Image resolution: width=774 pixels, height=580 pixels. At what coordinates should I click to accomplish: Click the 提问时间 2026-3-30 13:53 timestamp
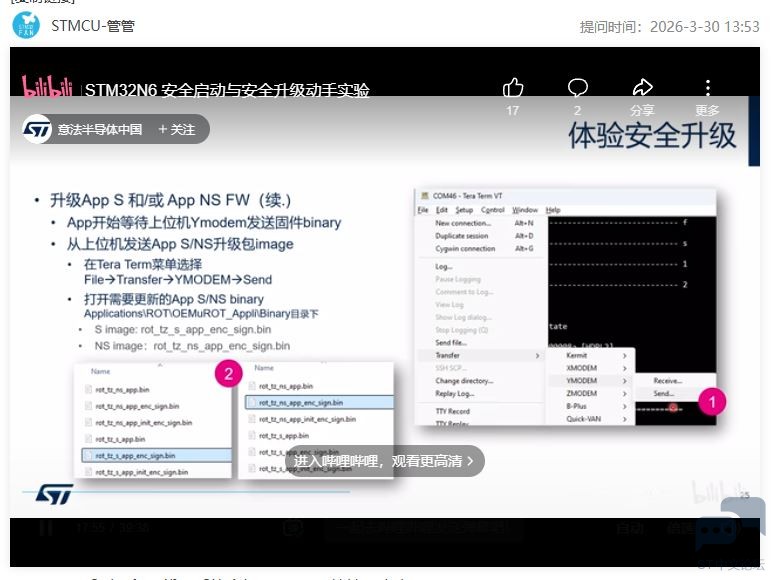[669, 27]
